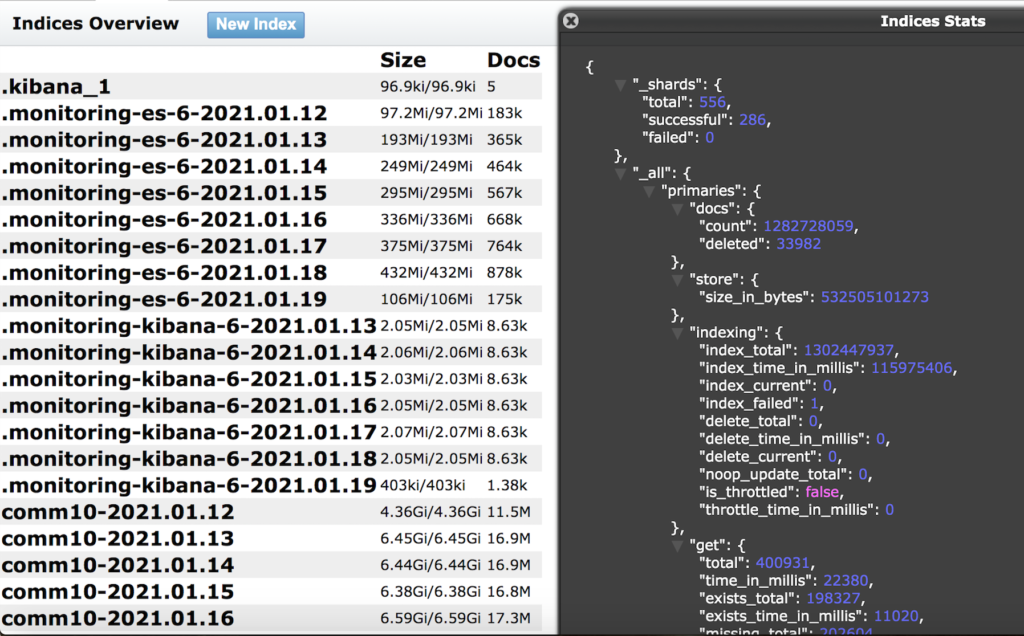Screen dimensions: 1024x636
Task: Open index comm10-2021.01.14
Action: coord(118,565)
